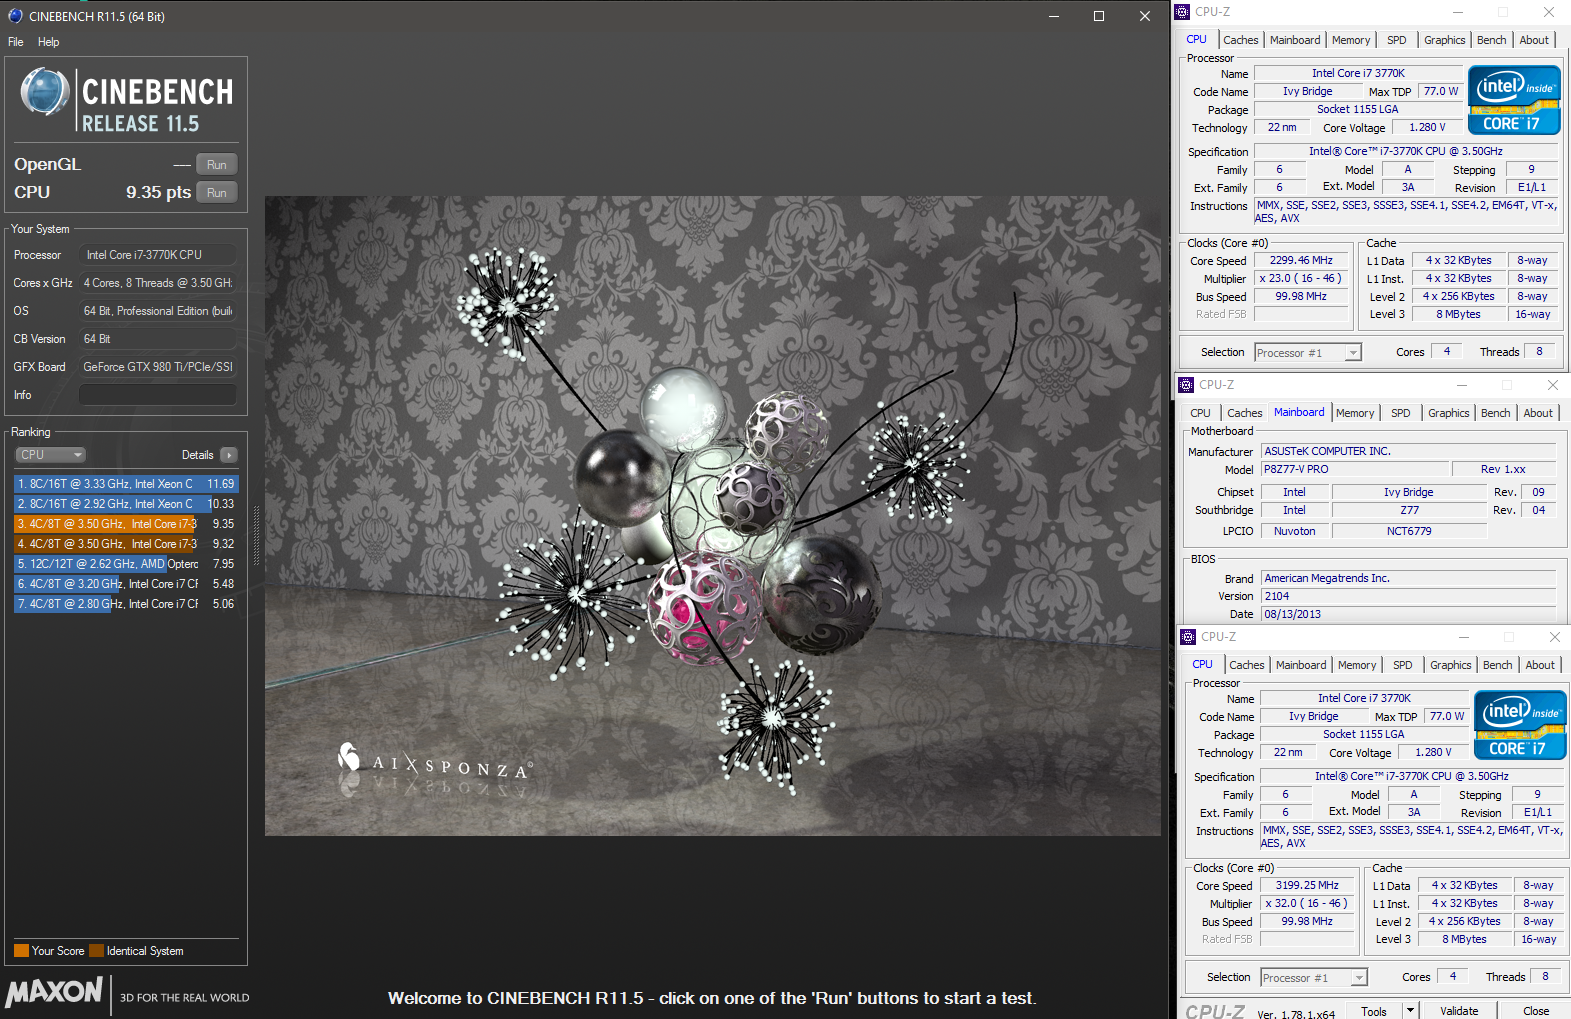Click the Validate button in CPU-Z
This screenshot has height=1019, width=1571.
point(1459,1011)
